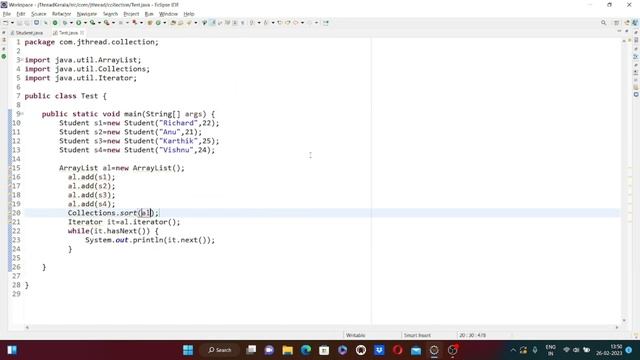Click on the word package on line 1
This screenshot has width=640, height=360.
click(39, 42)
